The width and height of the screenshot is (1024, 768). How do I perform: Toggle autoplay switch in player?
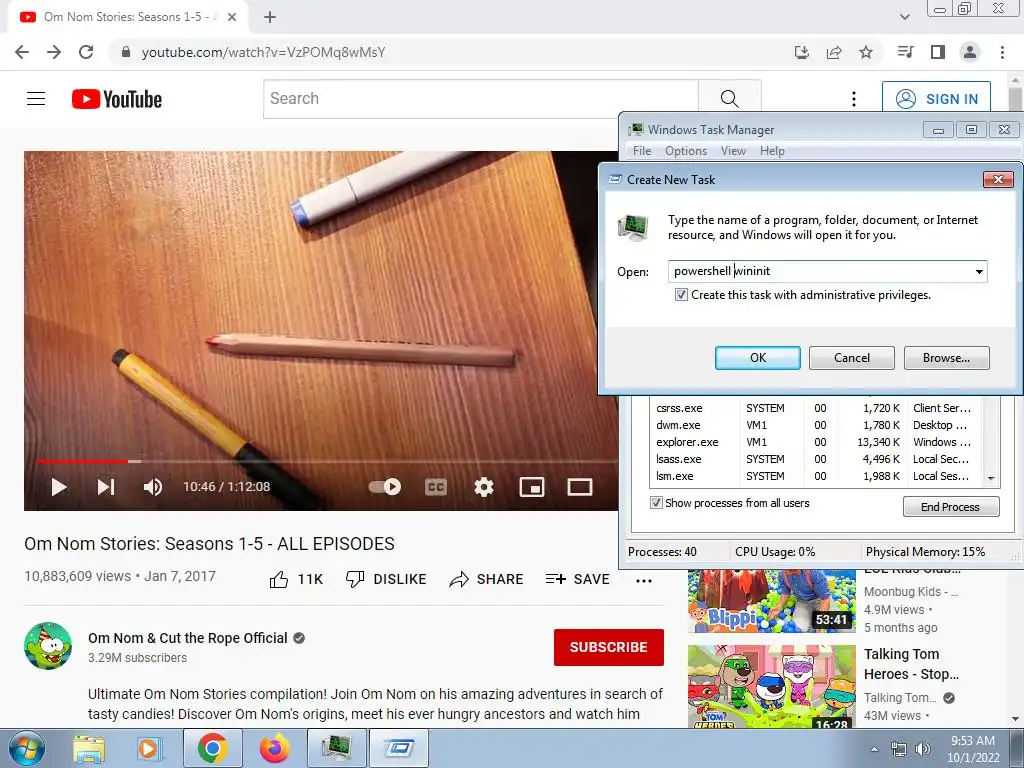385,487
